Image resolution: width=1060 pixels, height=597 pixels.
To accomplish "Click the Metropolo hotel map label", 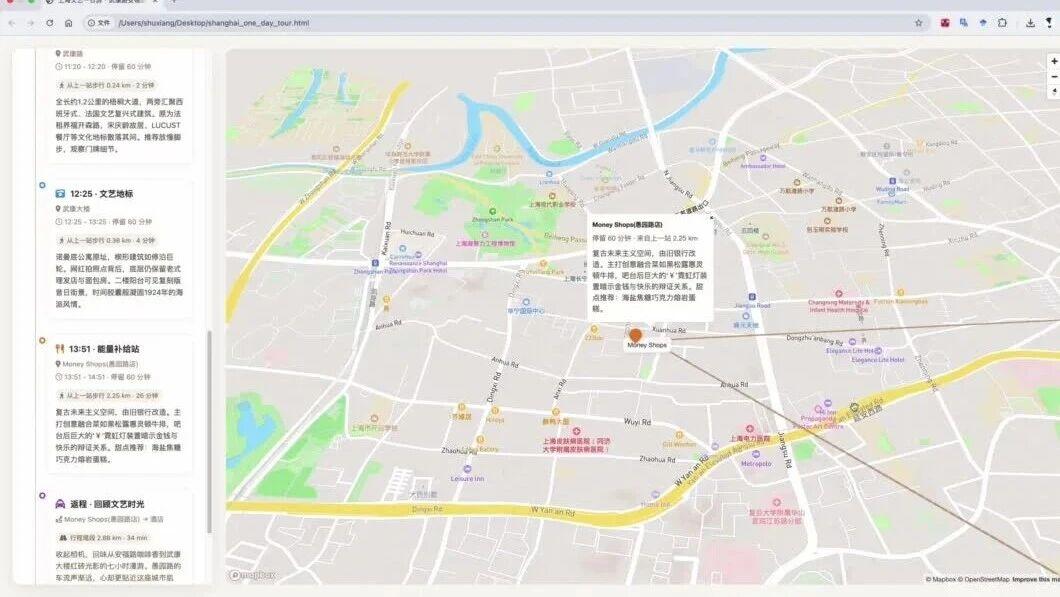I will coord(756,464).
